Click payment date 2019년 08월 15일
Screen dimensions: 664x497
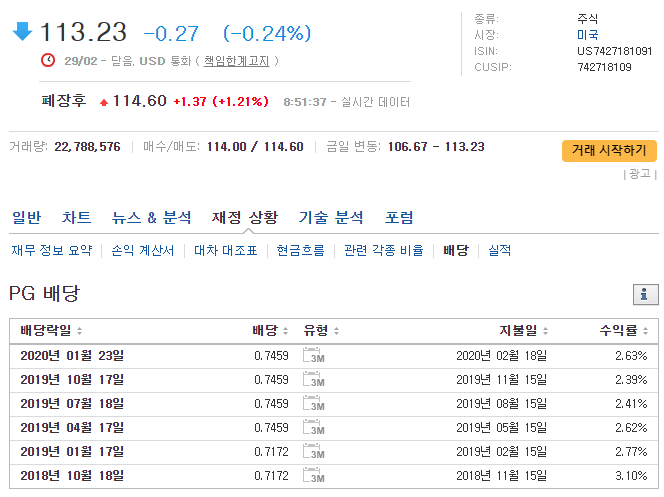pyautogui.click(x=501, y=404)
